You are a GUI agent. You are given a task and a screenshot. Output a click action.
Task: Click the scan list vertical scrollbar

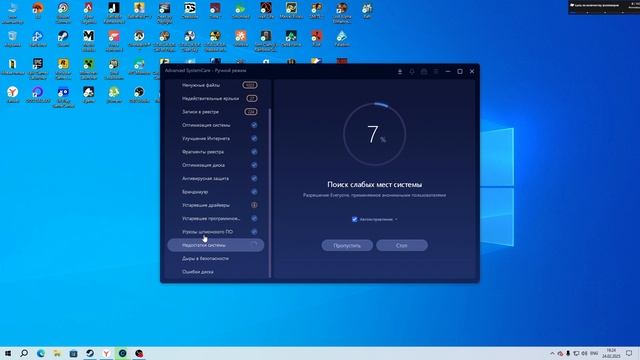click(270, 192)
